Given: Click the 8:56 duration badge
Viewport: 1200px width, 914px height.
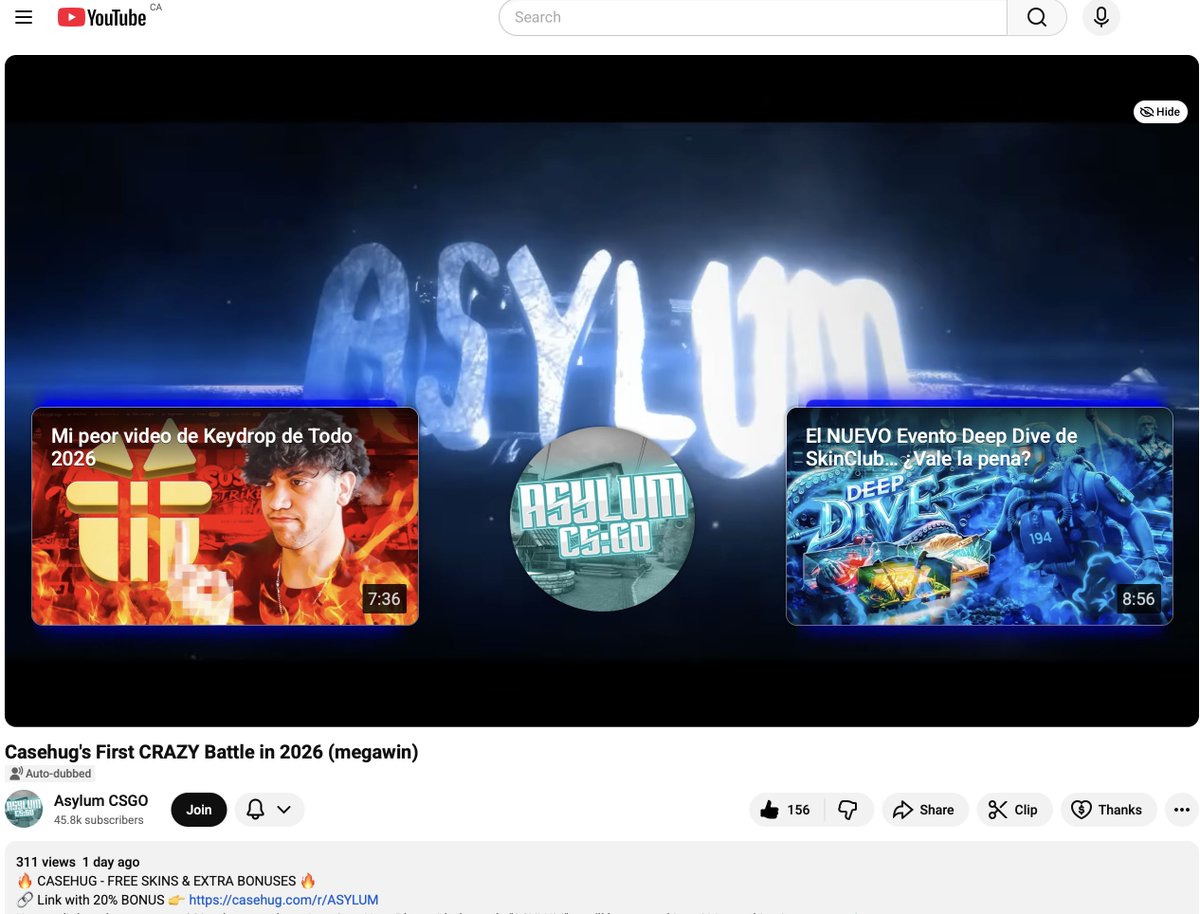Looking at the screenshot, I should pos(1138,599).
